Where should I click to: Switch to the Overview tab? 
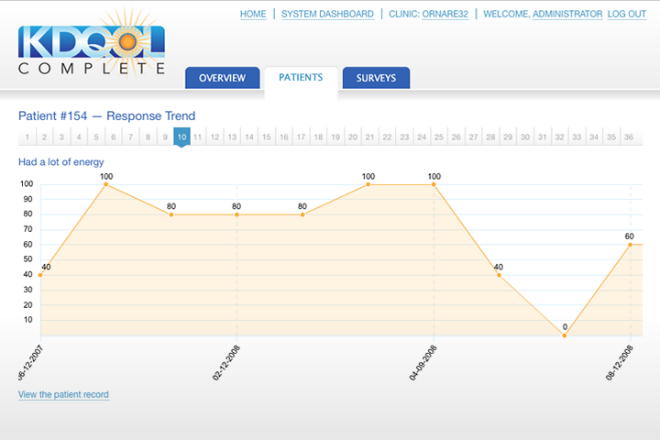point(221,78)
